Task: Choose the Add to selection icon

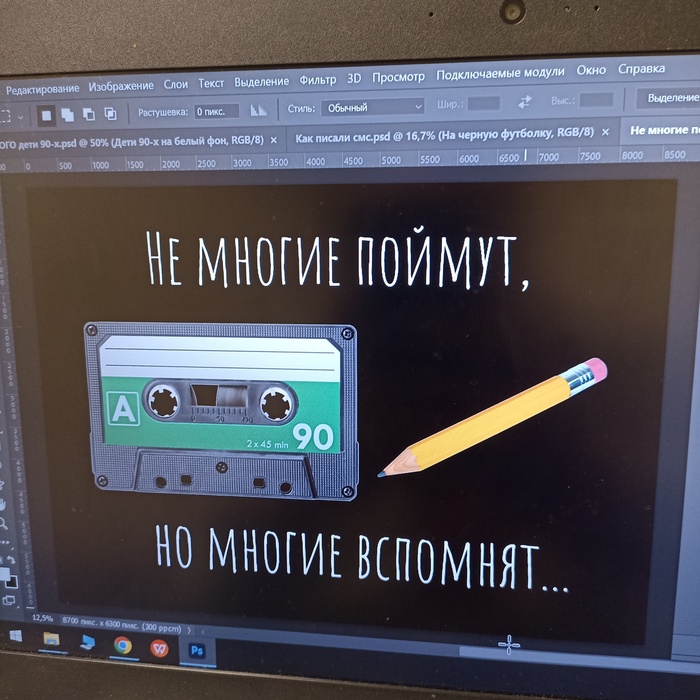Action: (67, 115)
